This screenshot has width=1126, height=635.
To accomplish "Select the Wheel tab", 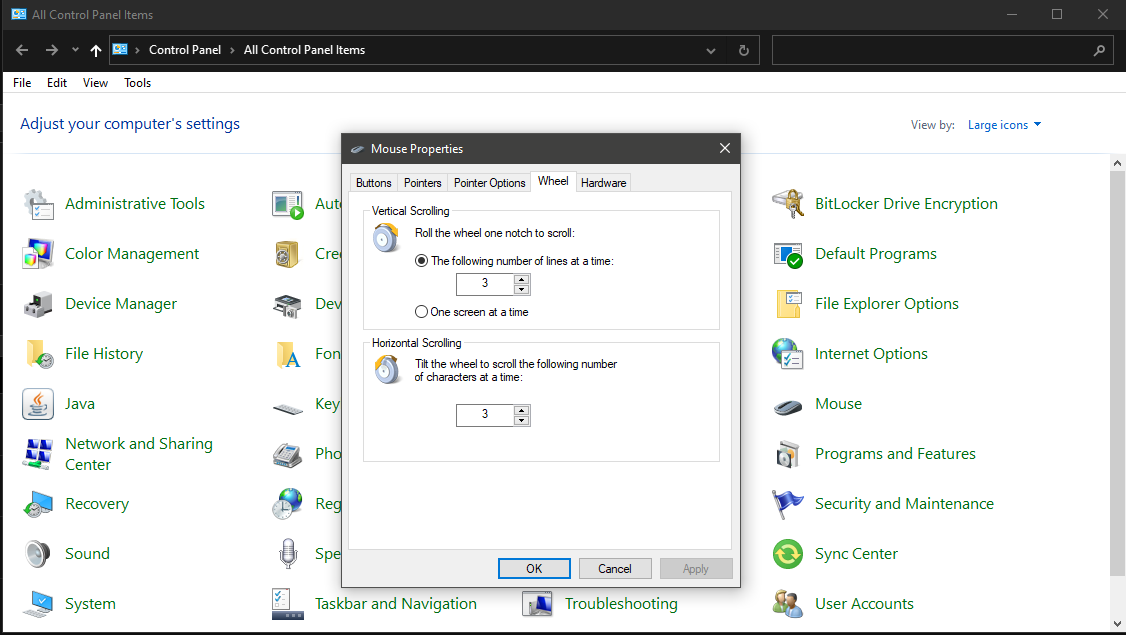I will [553, 181].
